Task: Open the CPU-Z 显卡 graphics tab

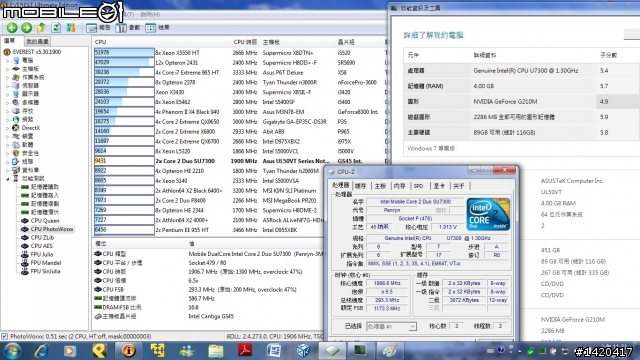Action: click(439, 186)
